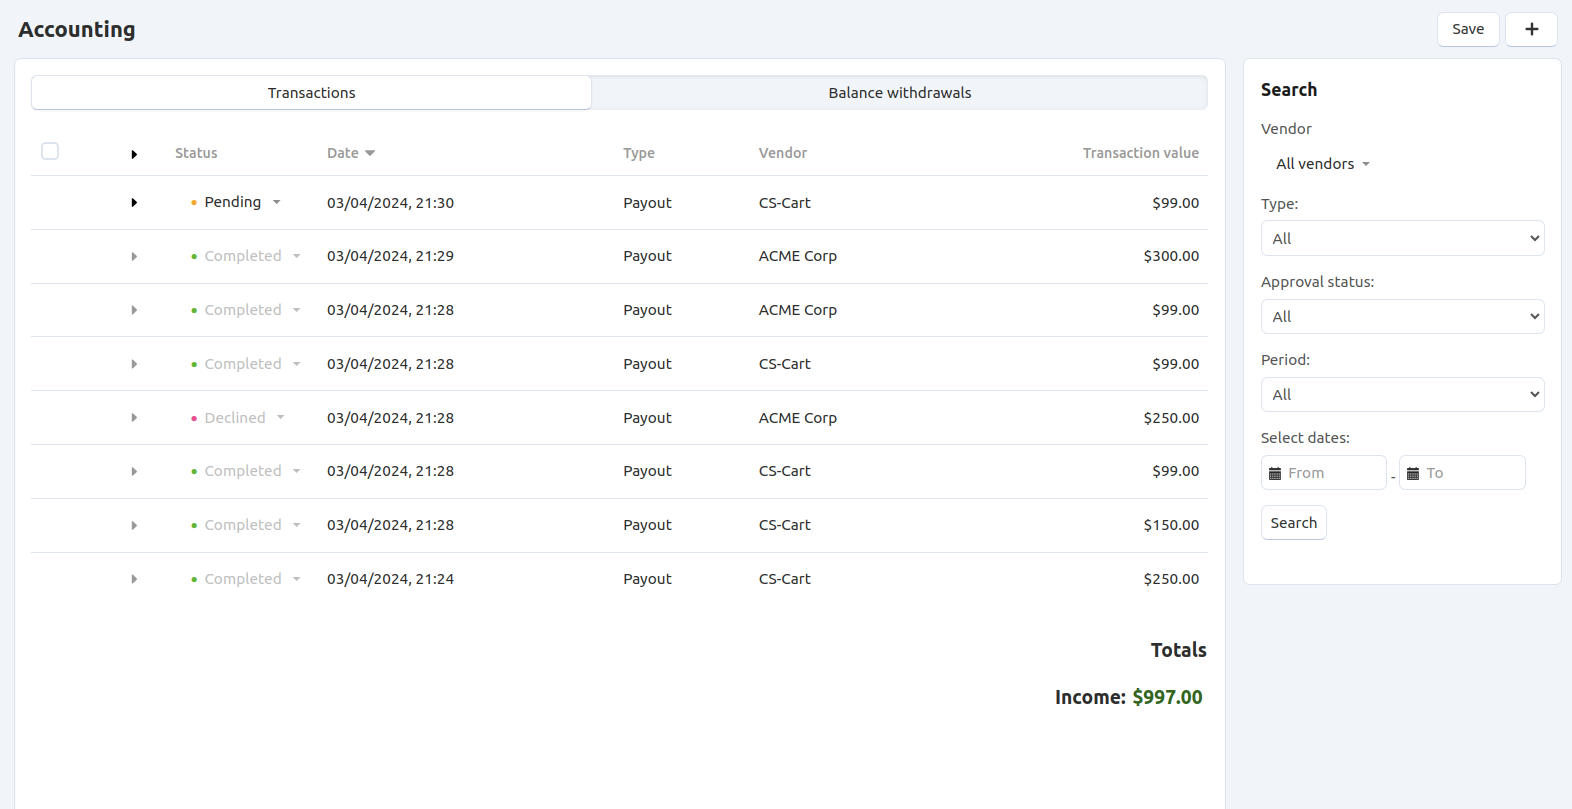Click the Totals heading
The width and height of the screenshot is (1572, 809).
(x=1179, y=650)
